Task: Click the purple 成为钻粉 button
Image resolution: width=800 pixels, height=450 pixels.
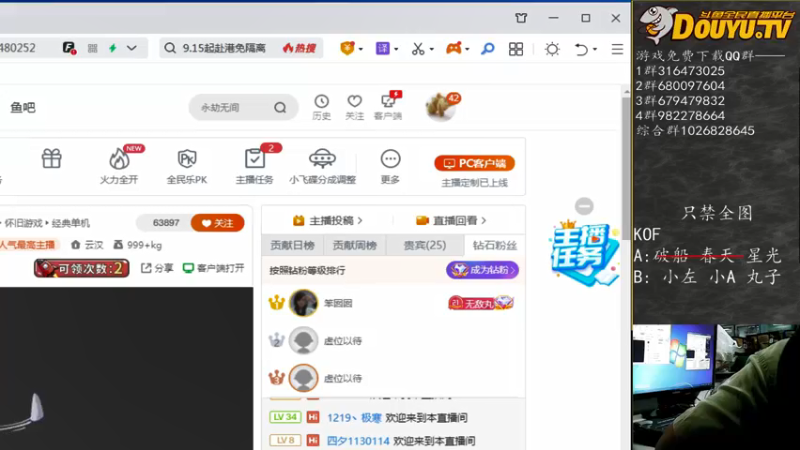Action: [x=482, y=270]
